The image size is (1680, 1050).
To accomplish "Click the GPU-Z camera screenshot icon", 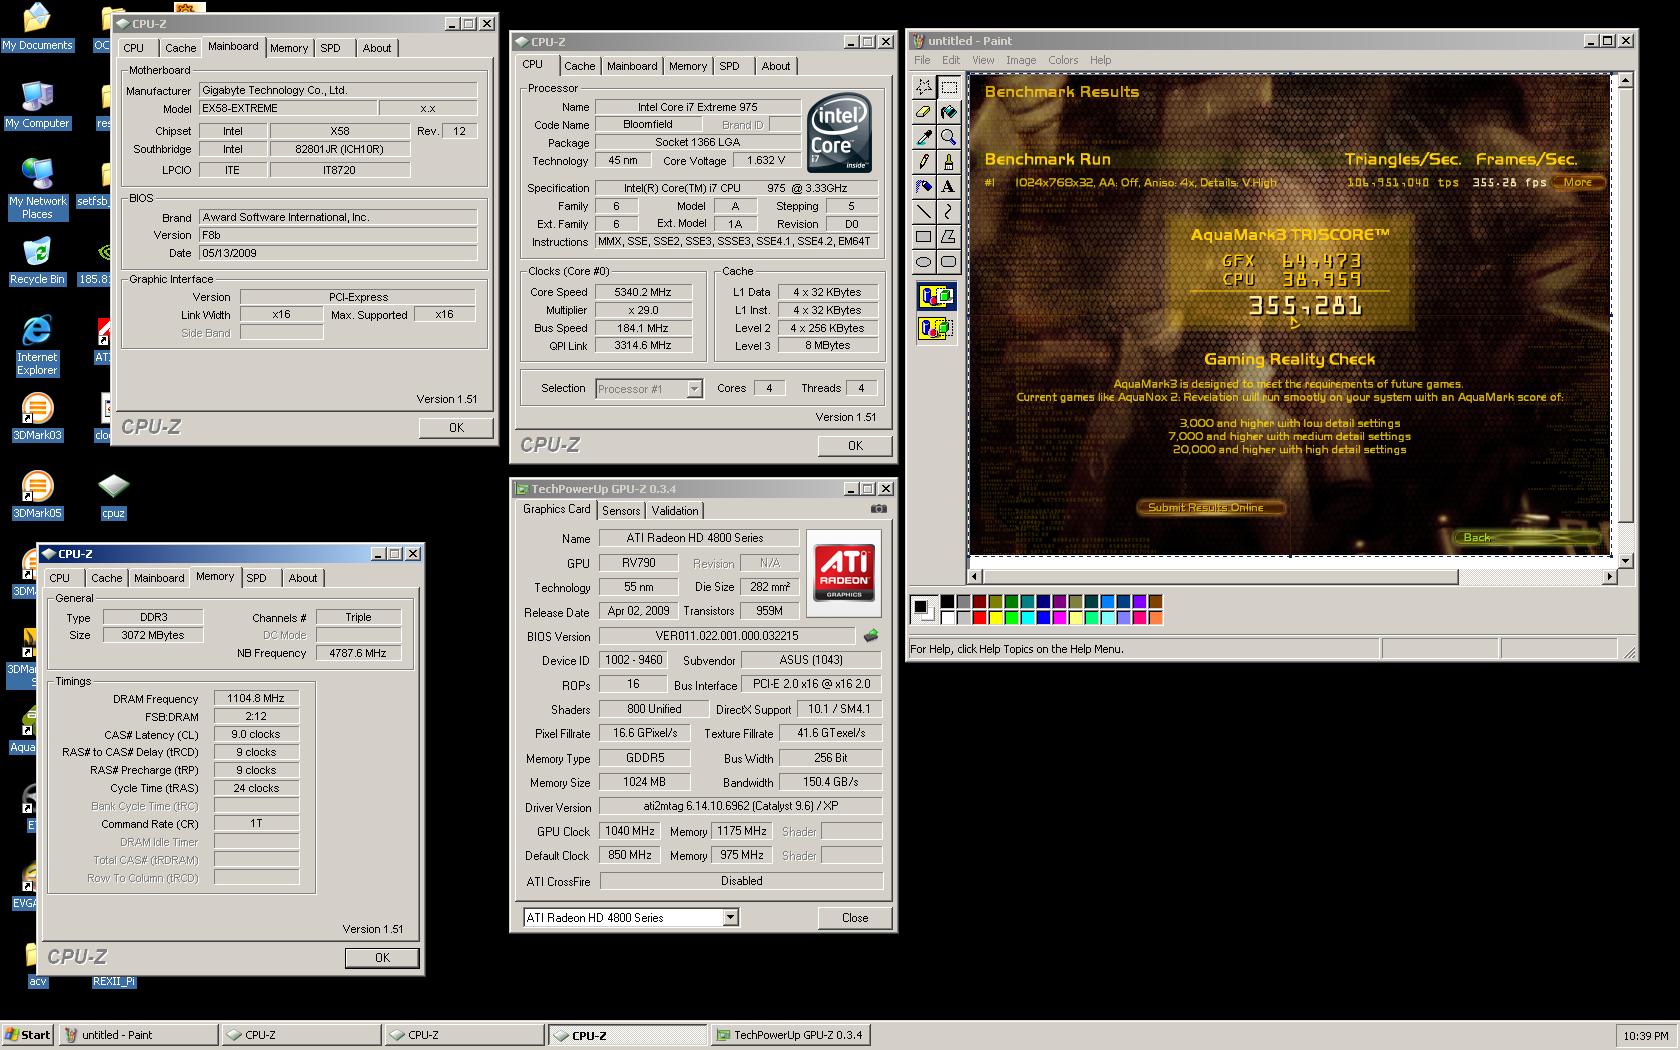I will (878, 509).
